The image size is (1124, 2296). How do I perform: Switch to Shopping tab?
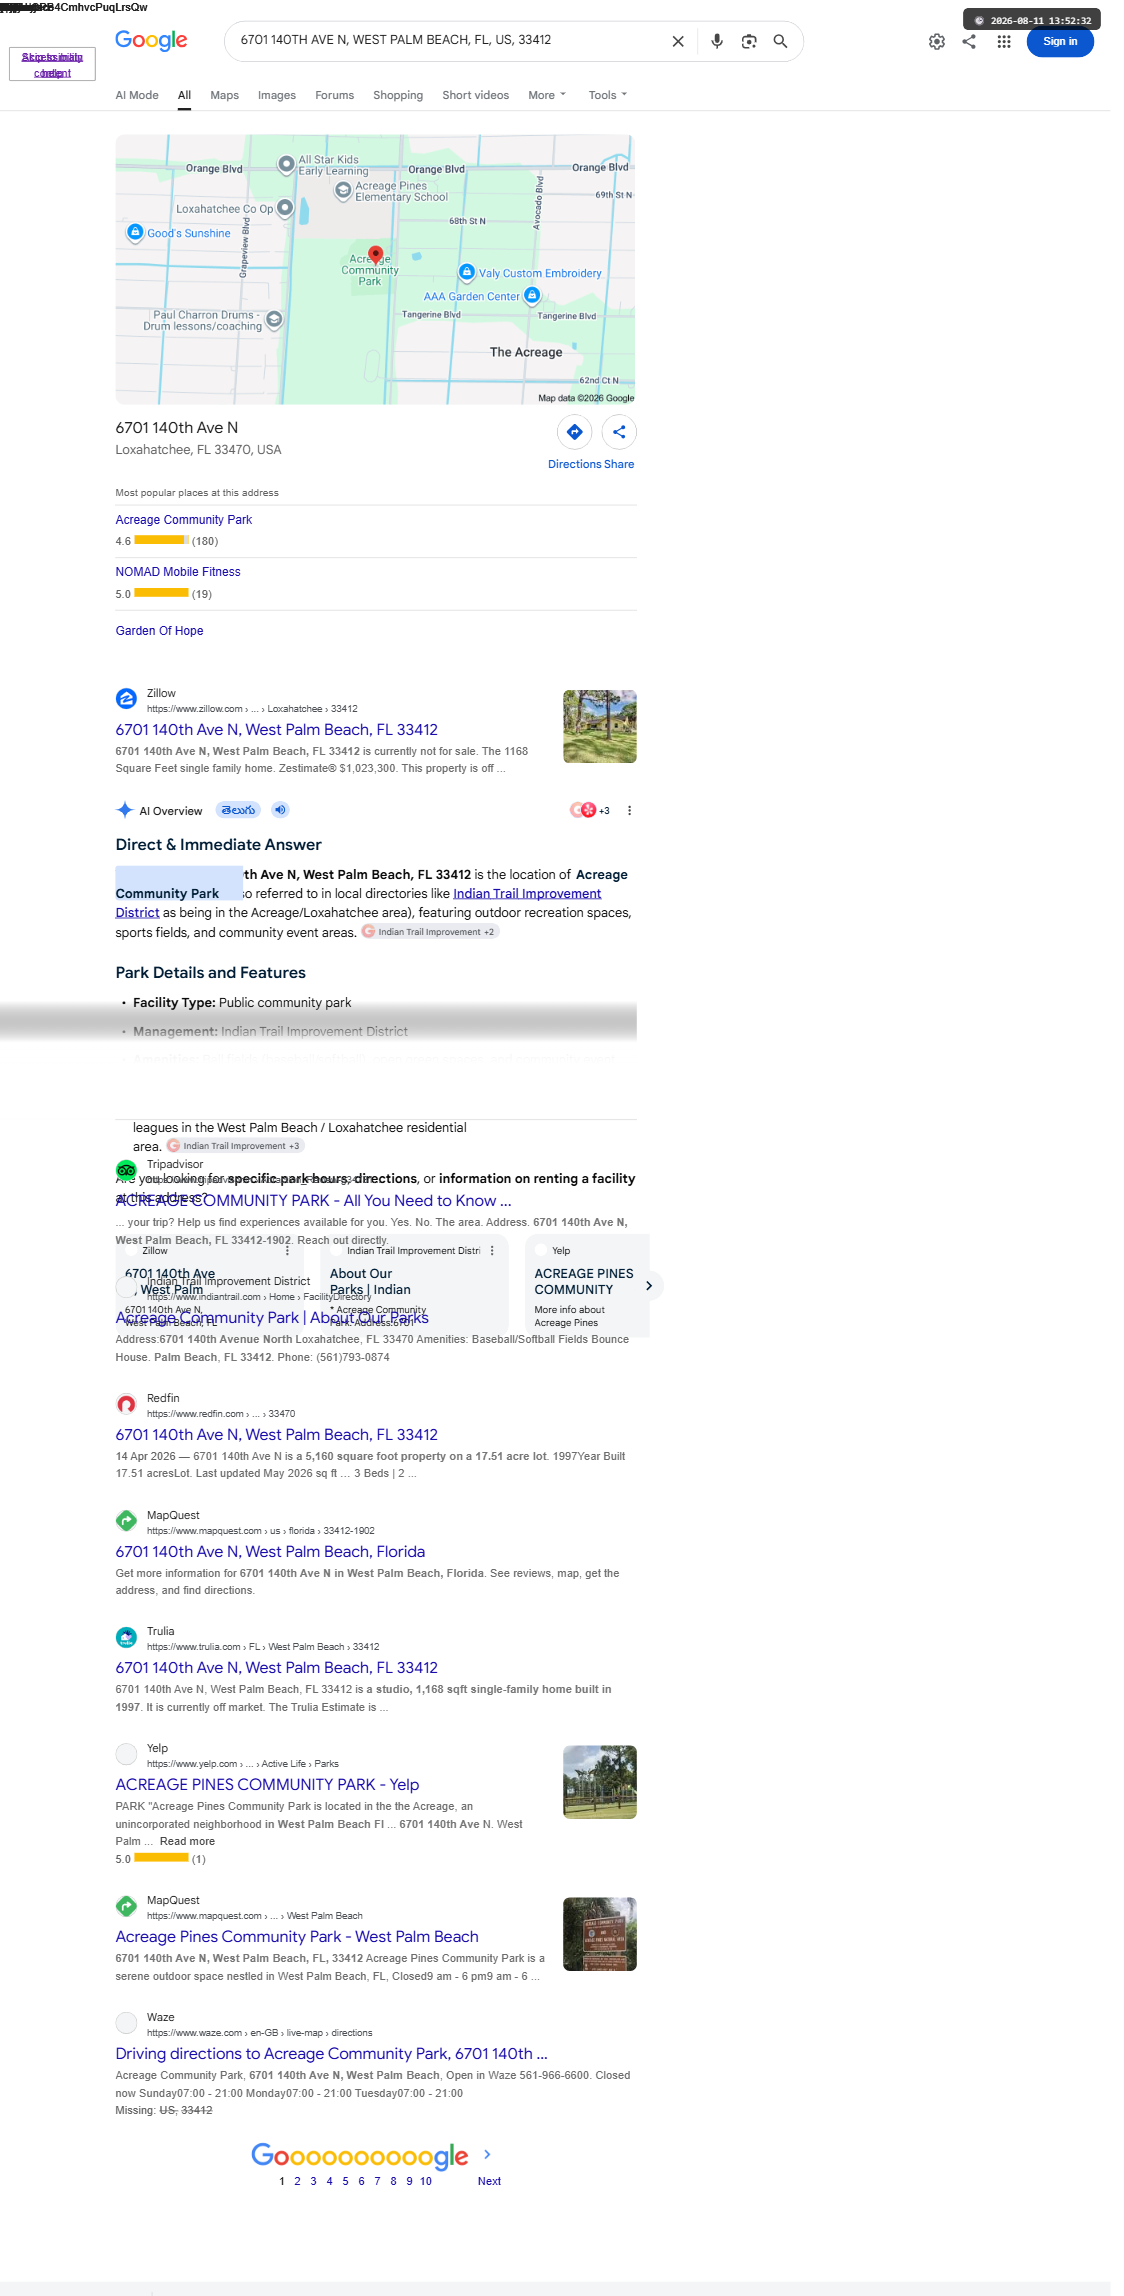tap(398, 95)
